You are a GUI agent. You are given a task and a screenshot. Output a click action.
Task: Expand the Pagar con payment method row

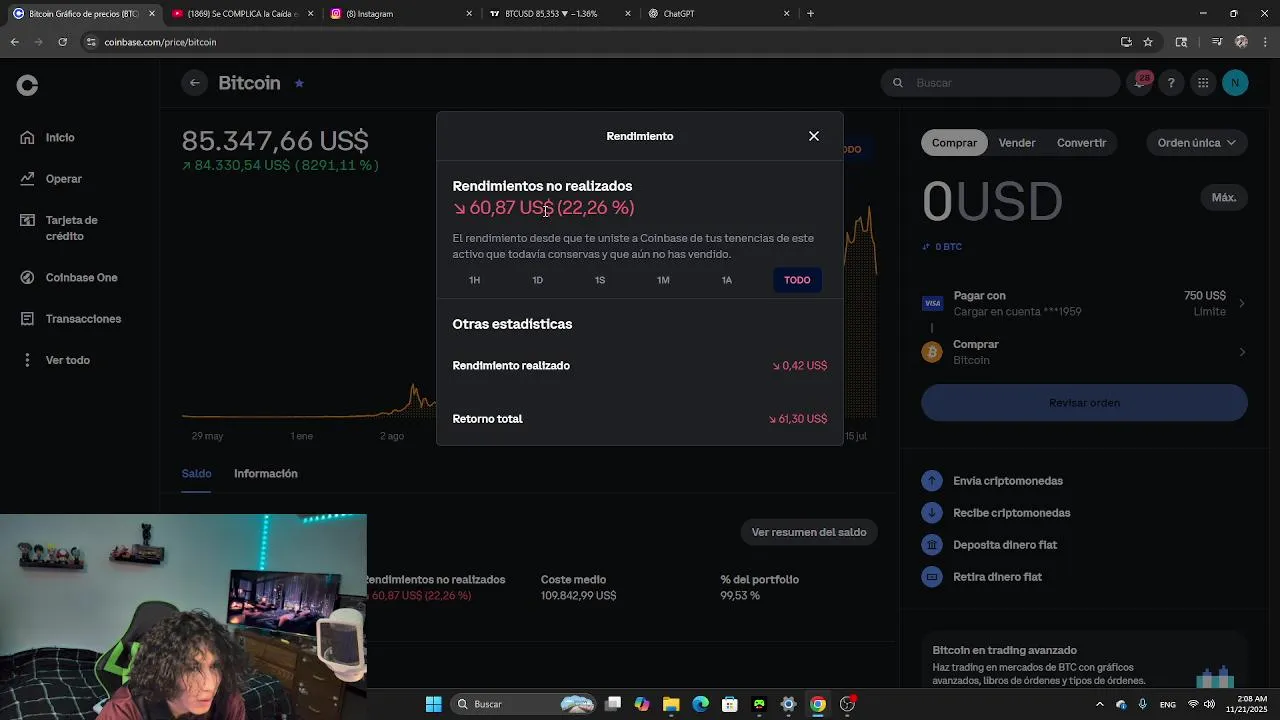[x=1084, y=303]
